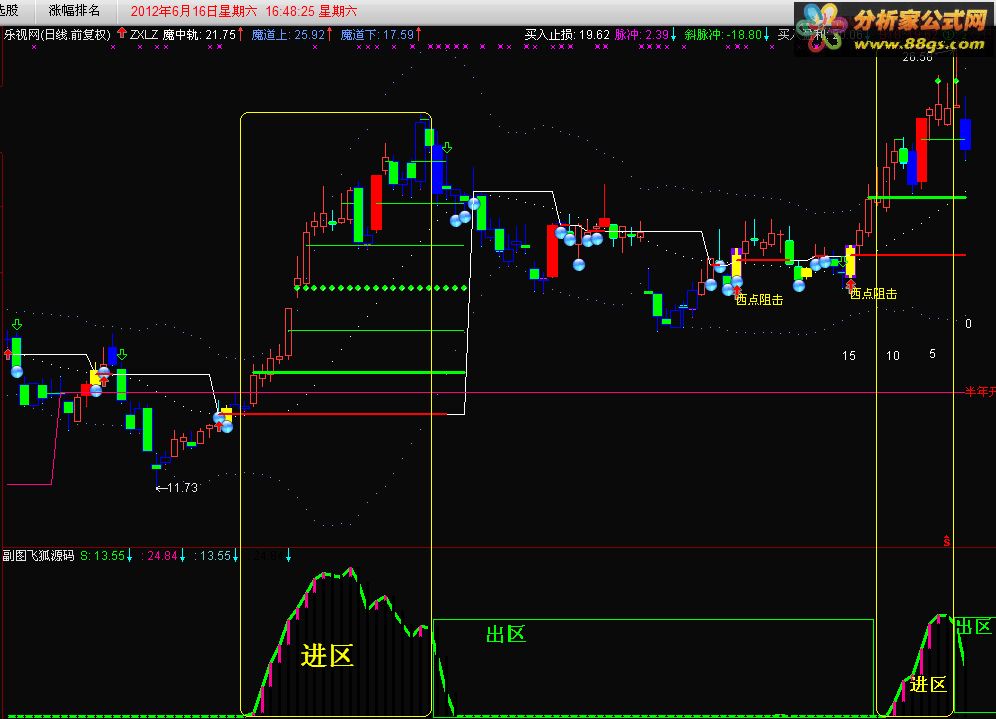Viewport: 996px width, 719px height.
Task: Click the right 西点阻击 signal label
Action: tap(873, 293)
